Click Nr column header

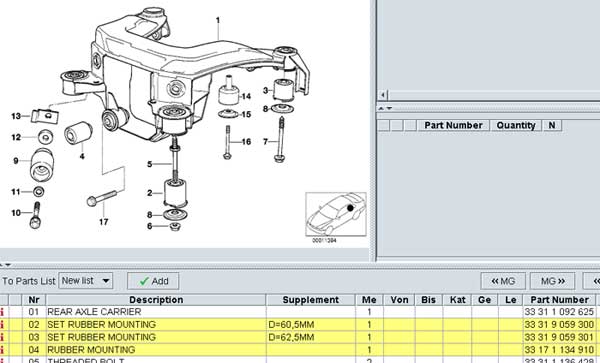coord(34,300)
